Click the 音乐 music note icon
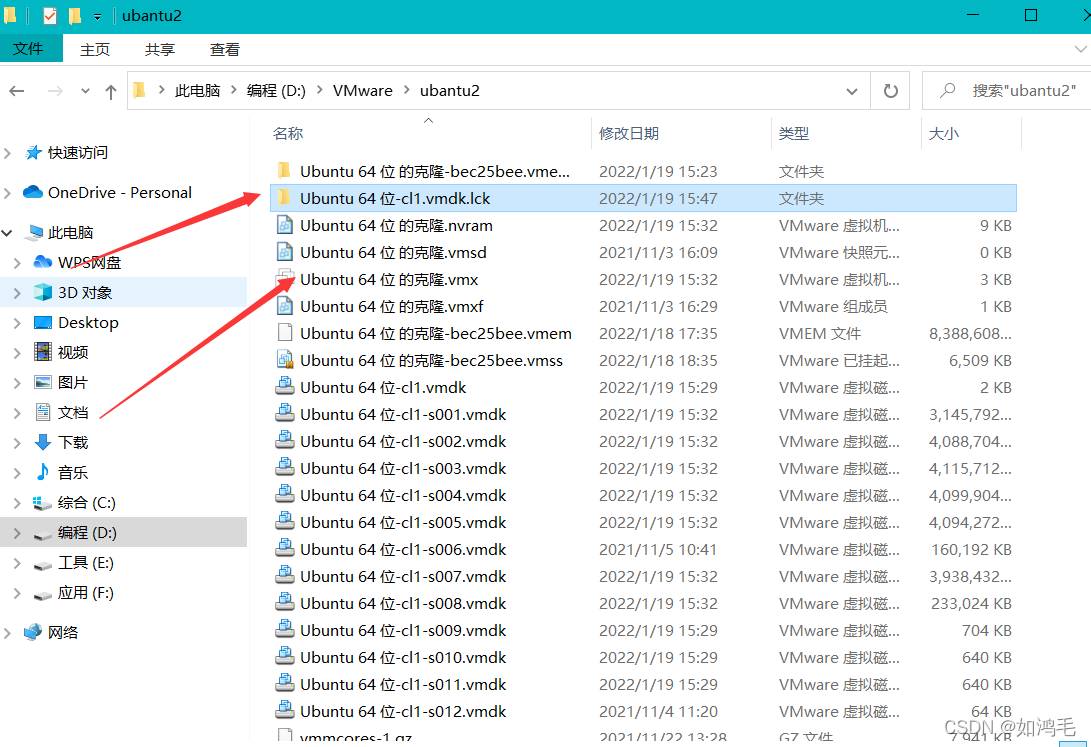 pos(43,472)
